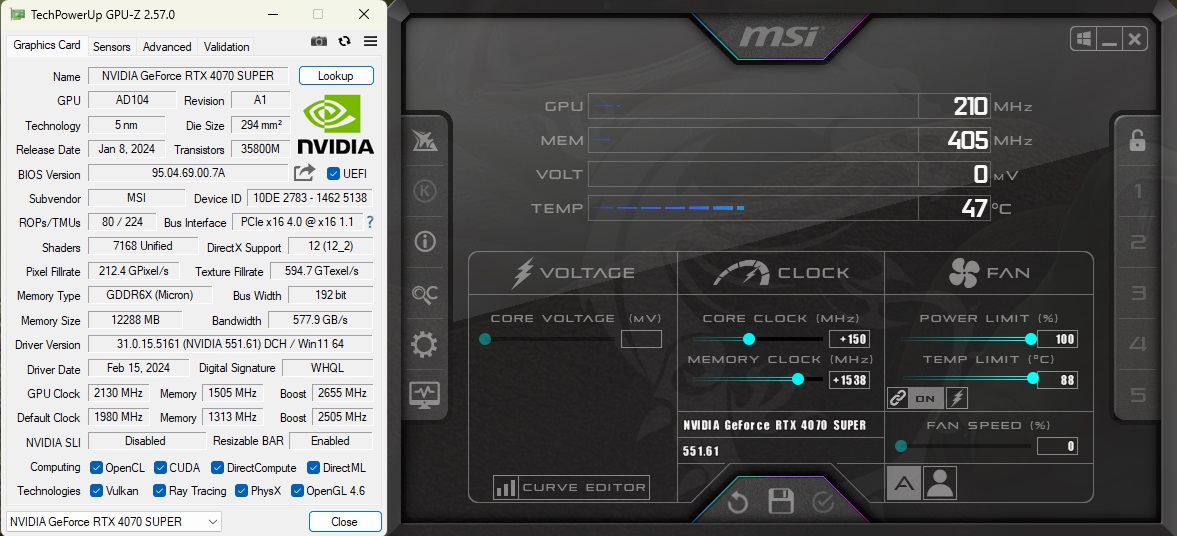
Task: Adjust the Core Clock slider handle
Action: [748, 339]
